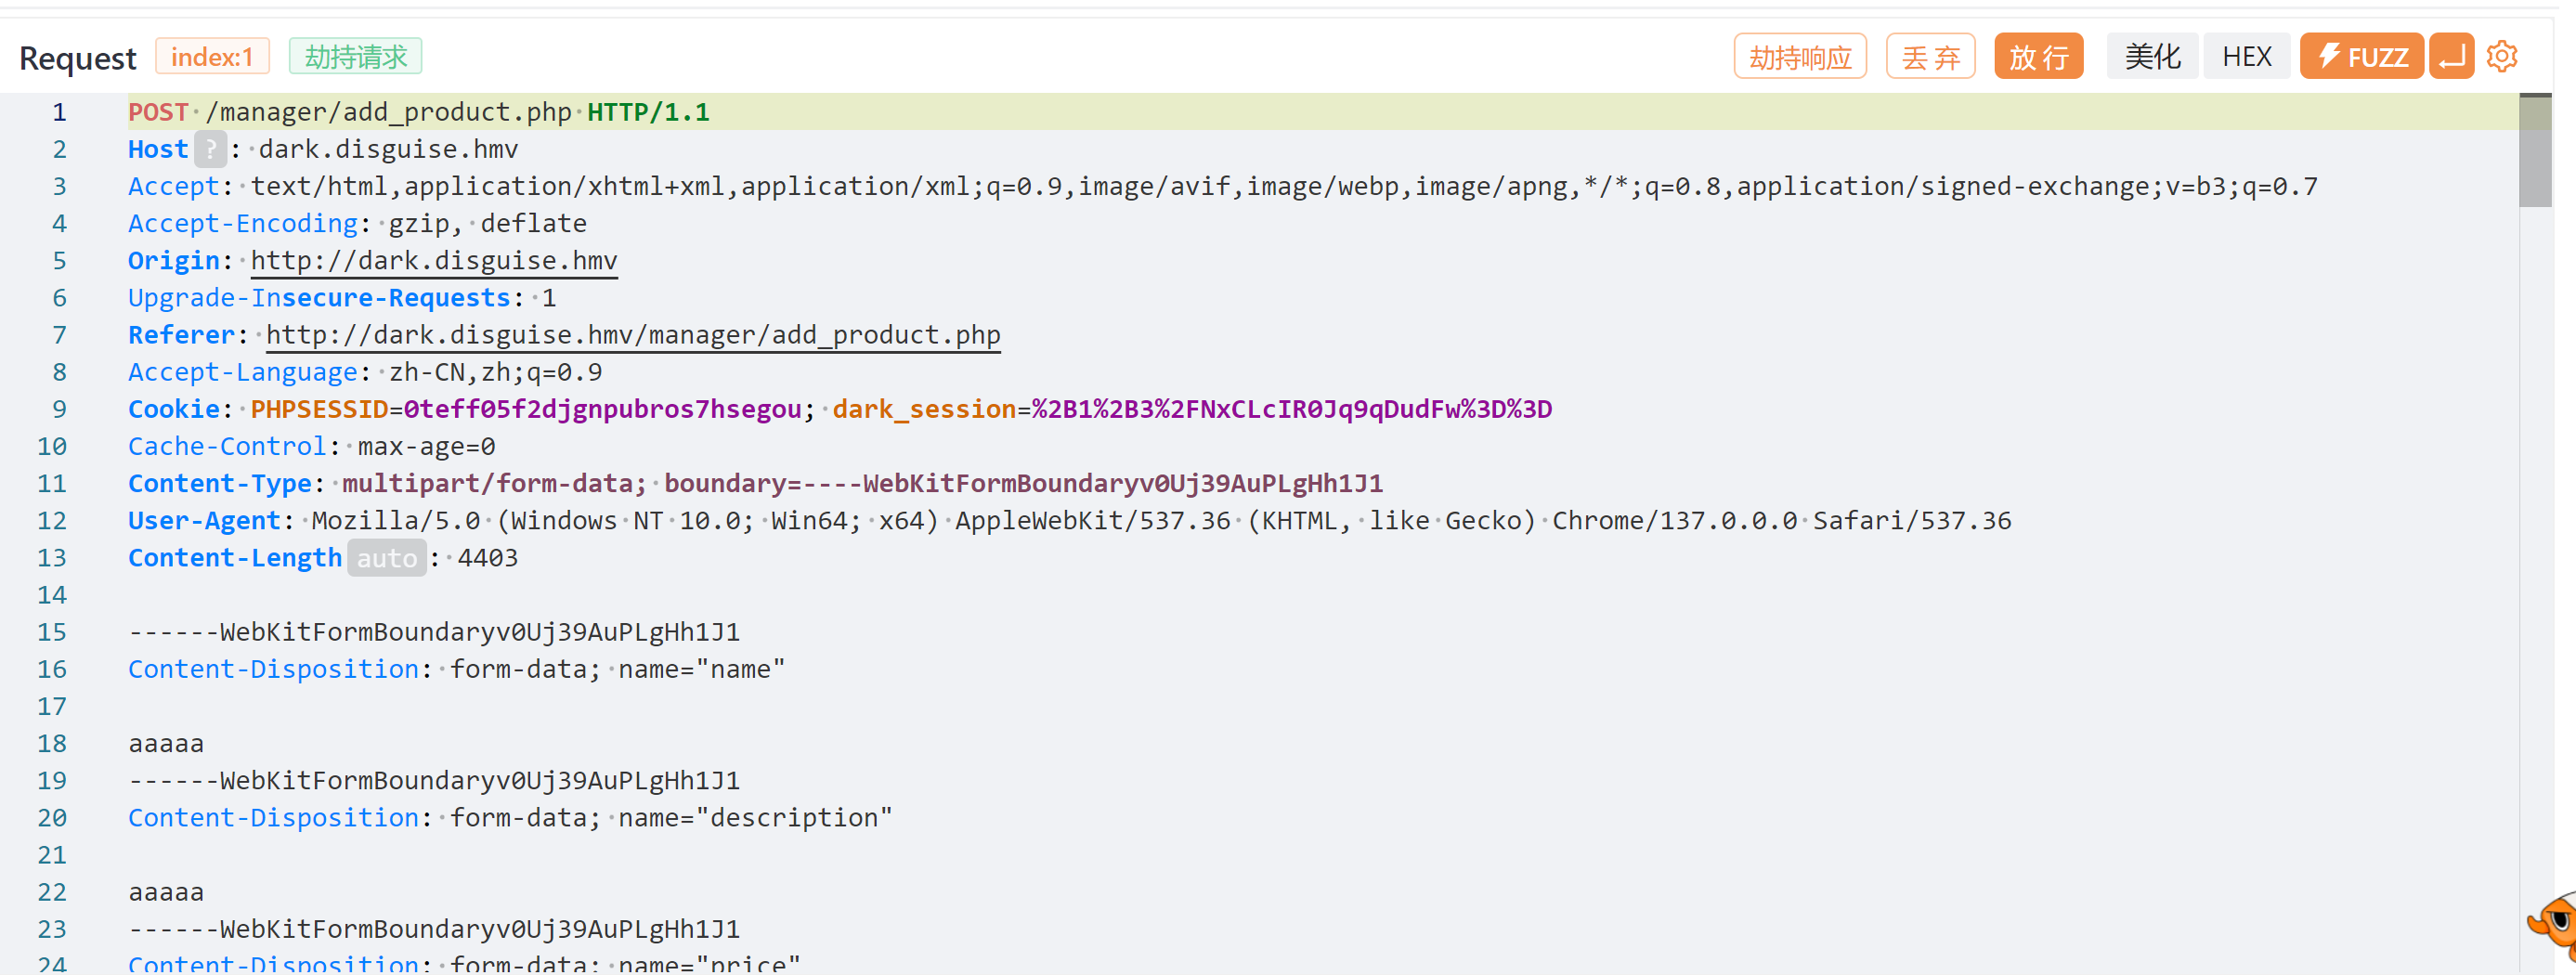Click the 劫持请求 tag
Screen dimensions: 2576x975
coord(355,56)
